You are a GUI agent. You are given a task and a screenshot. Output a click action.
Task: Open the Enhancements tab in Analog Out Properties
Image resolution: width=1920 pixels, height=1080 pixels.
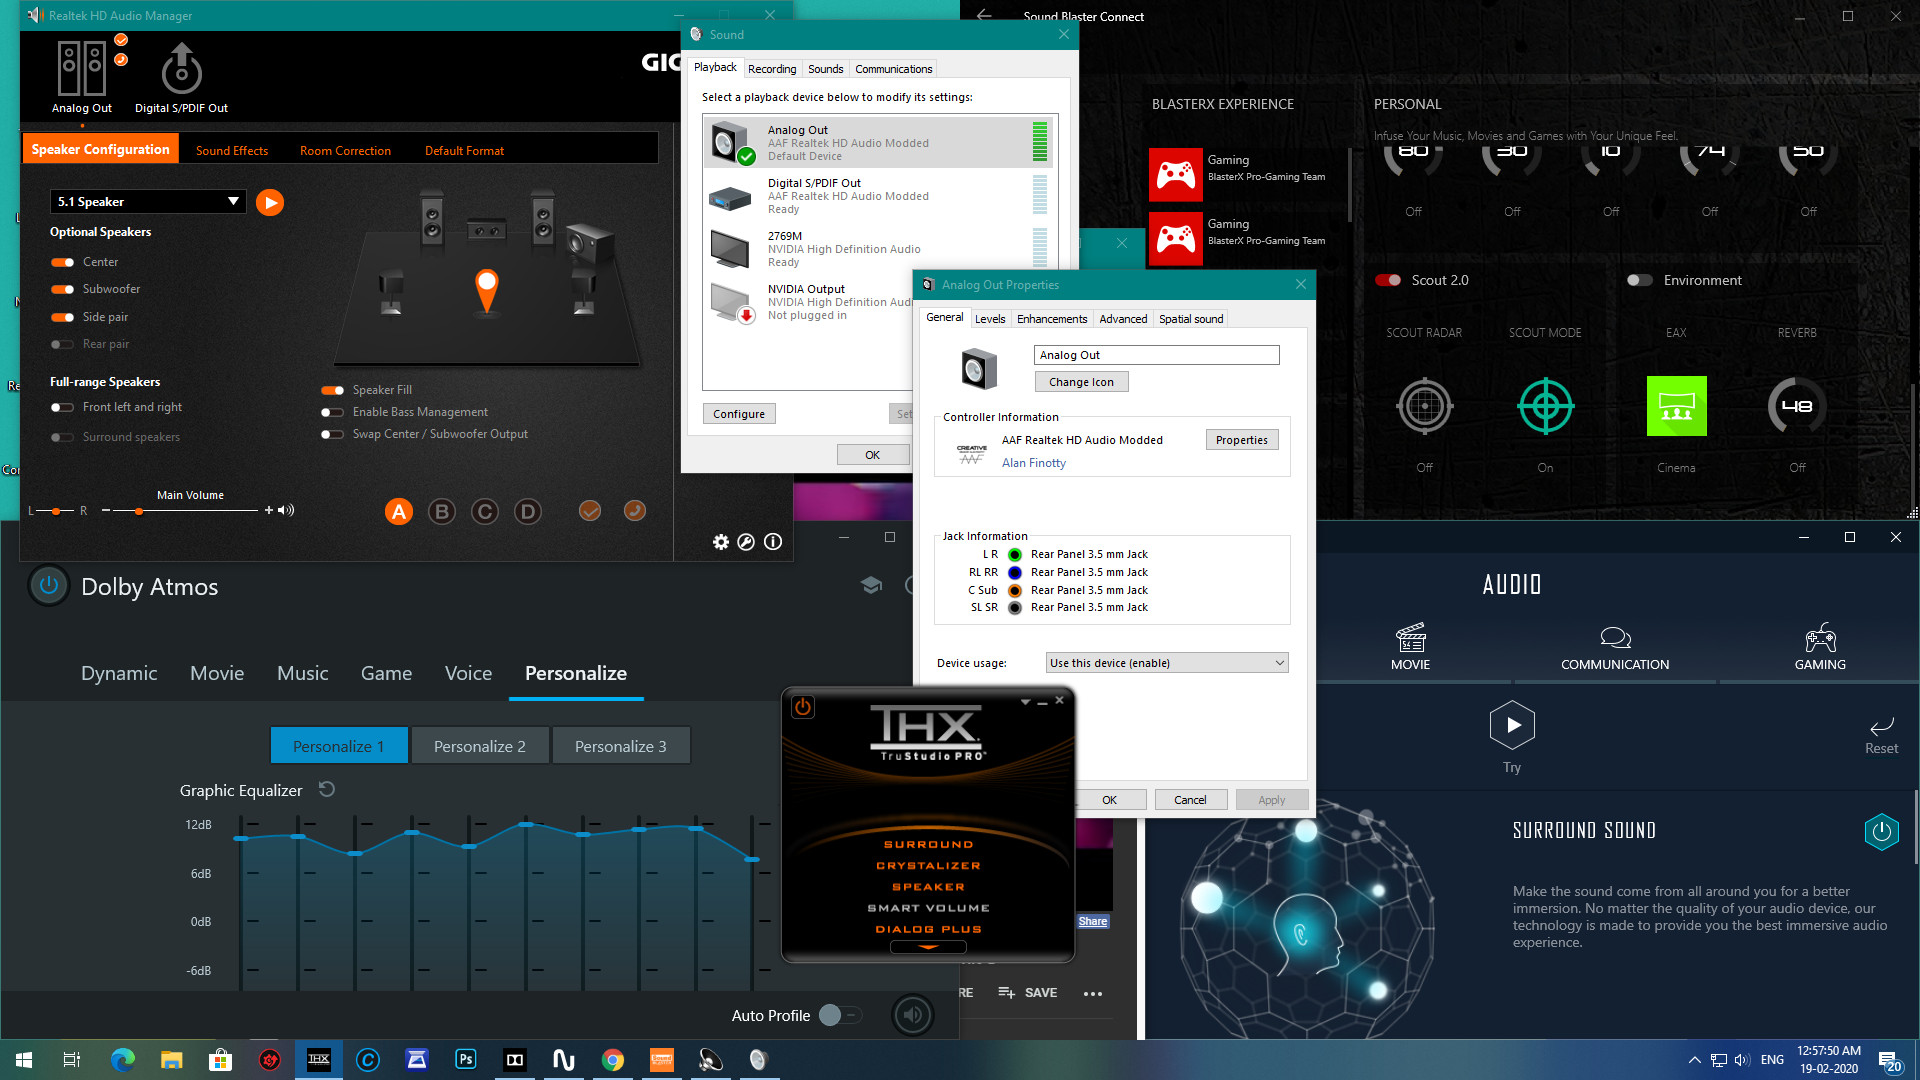click(x=1052, y=319)
